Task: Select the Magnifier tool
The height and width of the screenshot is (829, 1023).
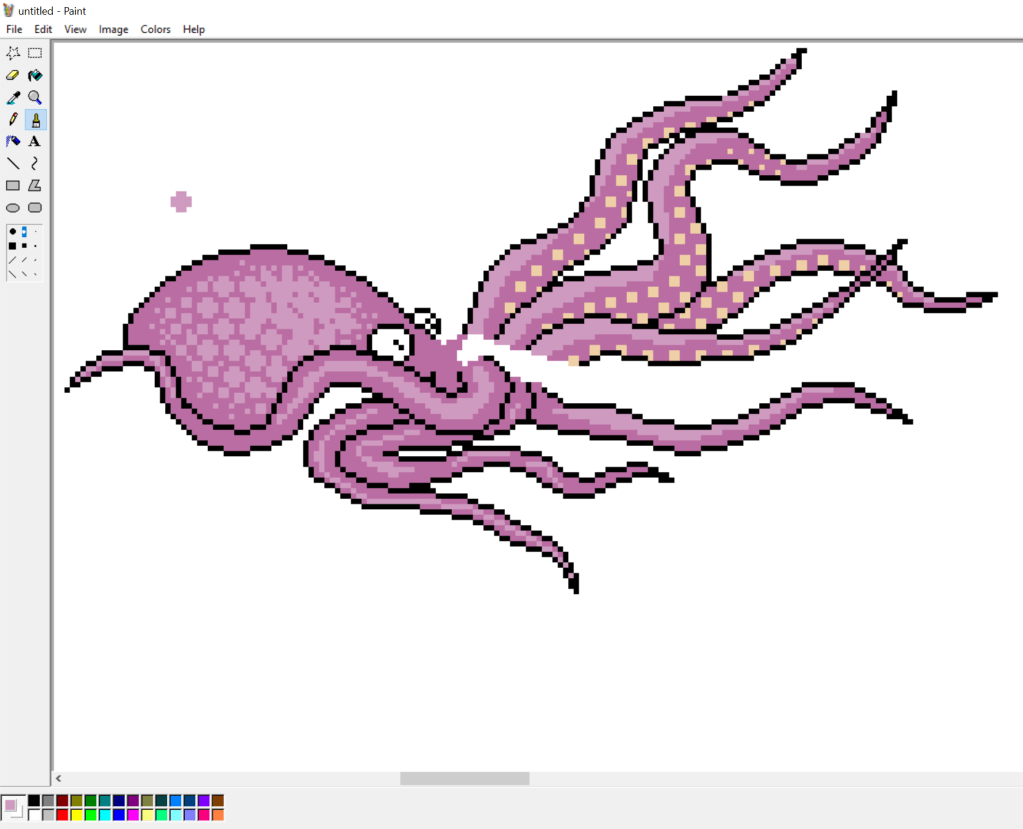Action: click(x=35, y=98)
